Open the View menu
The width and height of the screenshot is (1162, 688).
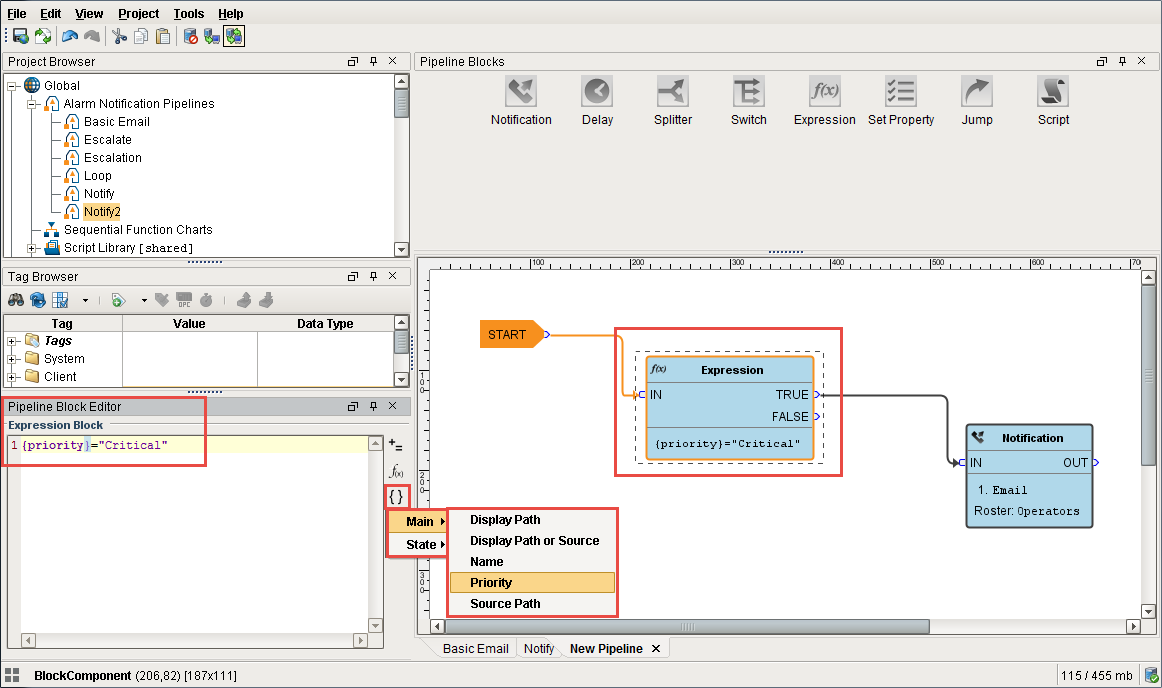pos(89,13)
